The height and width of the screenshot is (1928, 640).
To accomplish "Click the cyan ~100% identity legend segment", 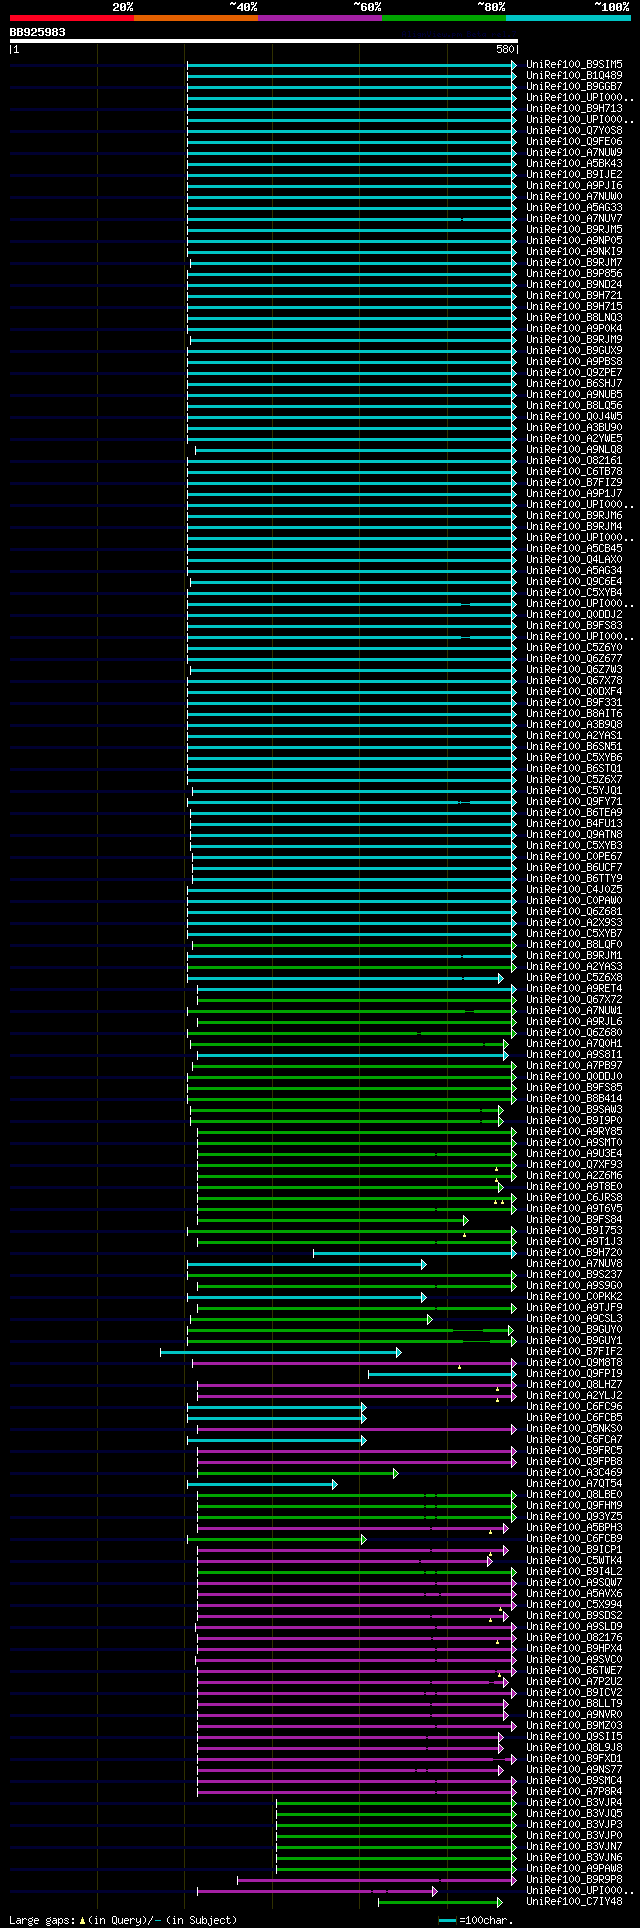I will click(x=567, y=18).
